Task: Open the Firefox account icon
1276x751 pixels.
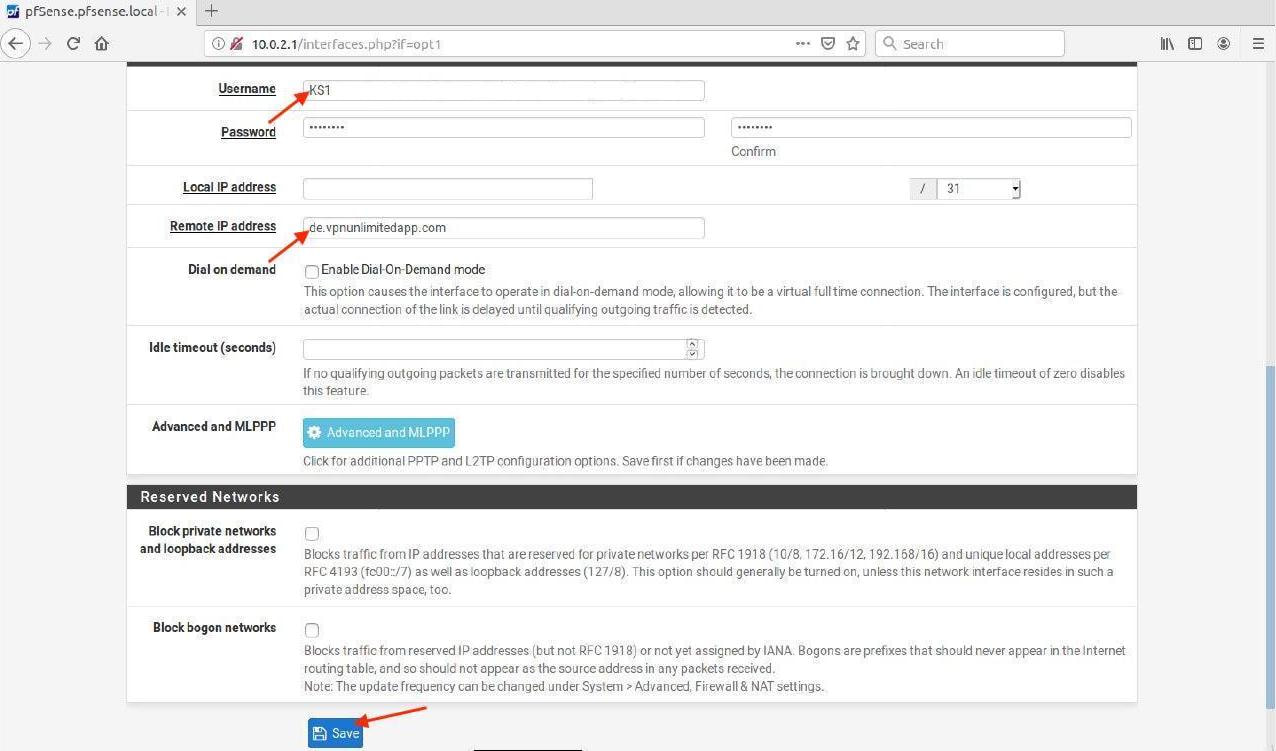Action: 1223,44
